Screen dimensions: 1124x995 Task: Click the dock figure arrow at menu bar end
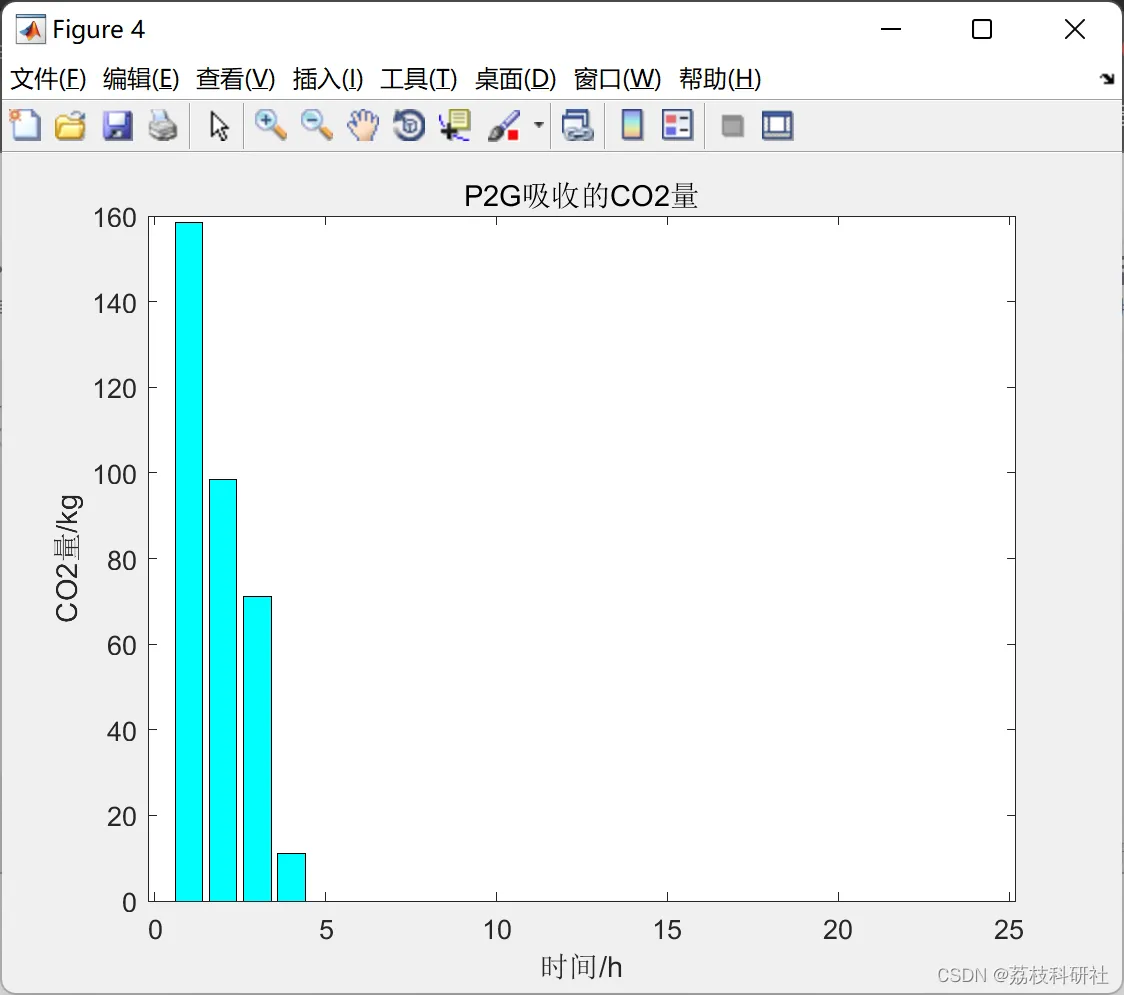[1108, 79]
